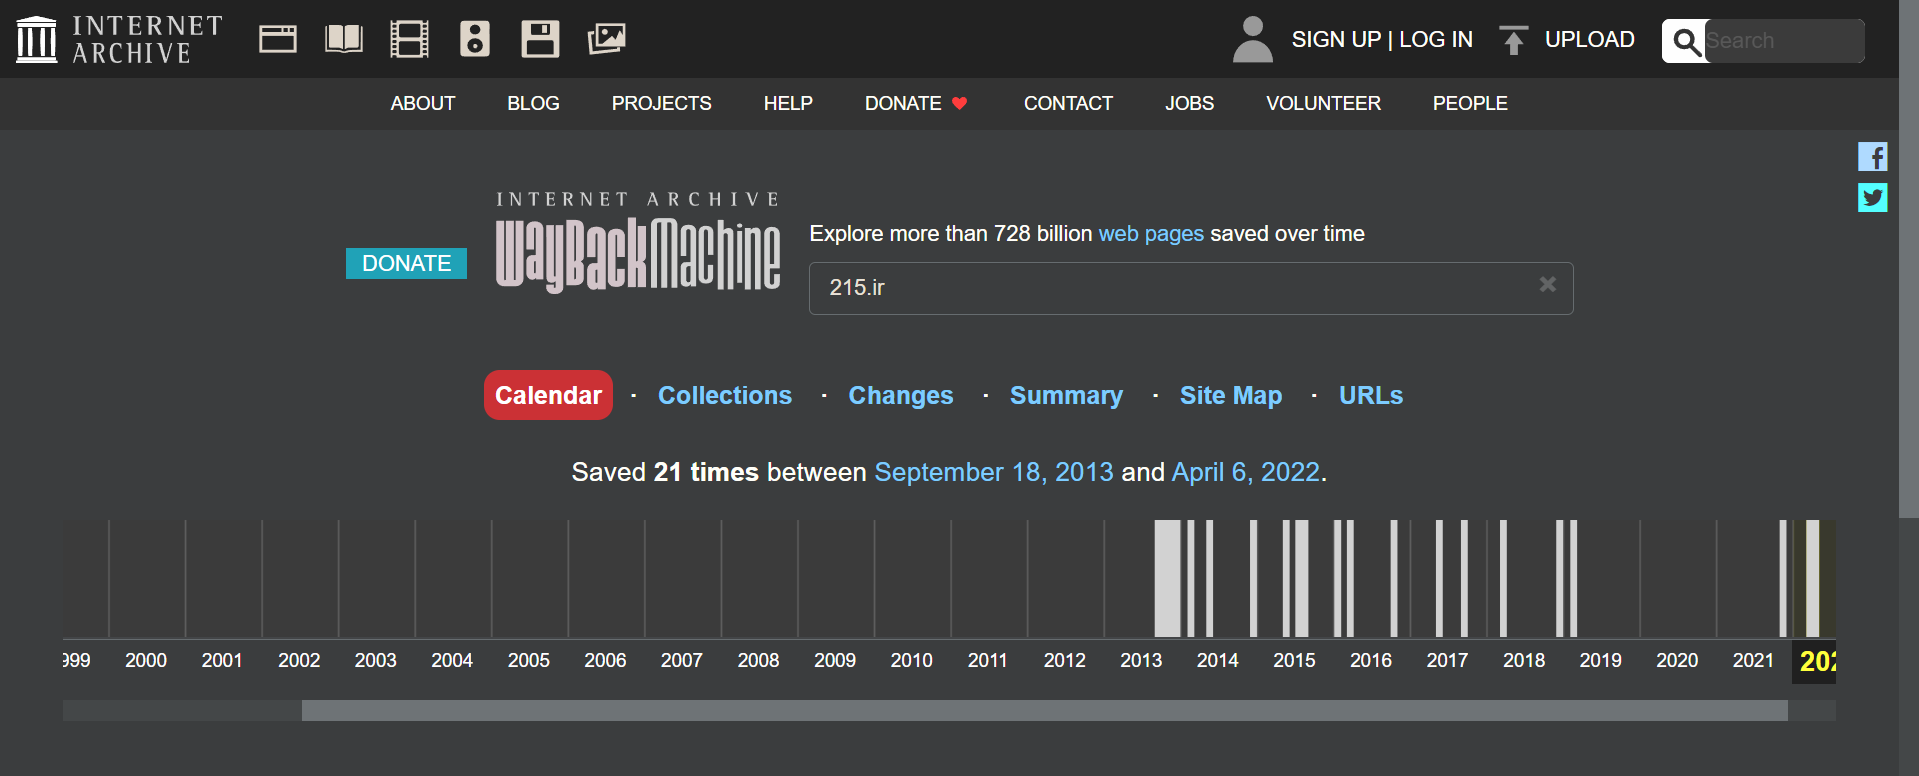Click the Upload arrow icon

pos(1513,40)
